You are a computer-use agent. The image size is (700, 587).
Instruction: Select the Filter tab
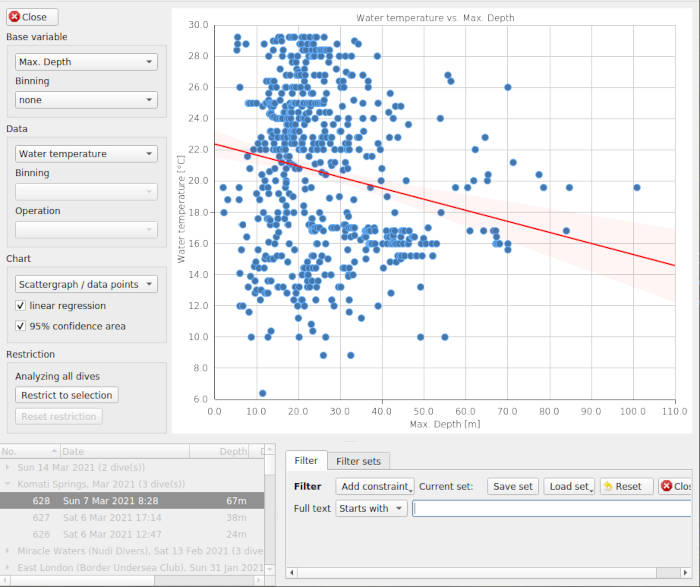306,461
